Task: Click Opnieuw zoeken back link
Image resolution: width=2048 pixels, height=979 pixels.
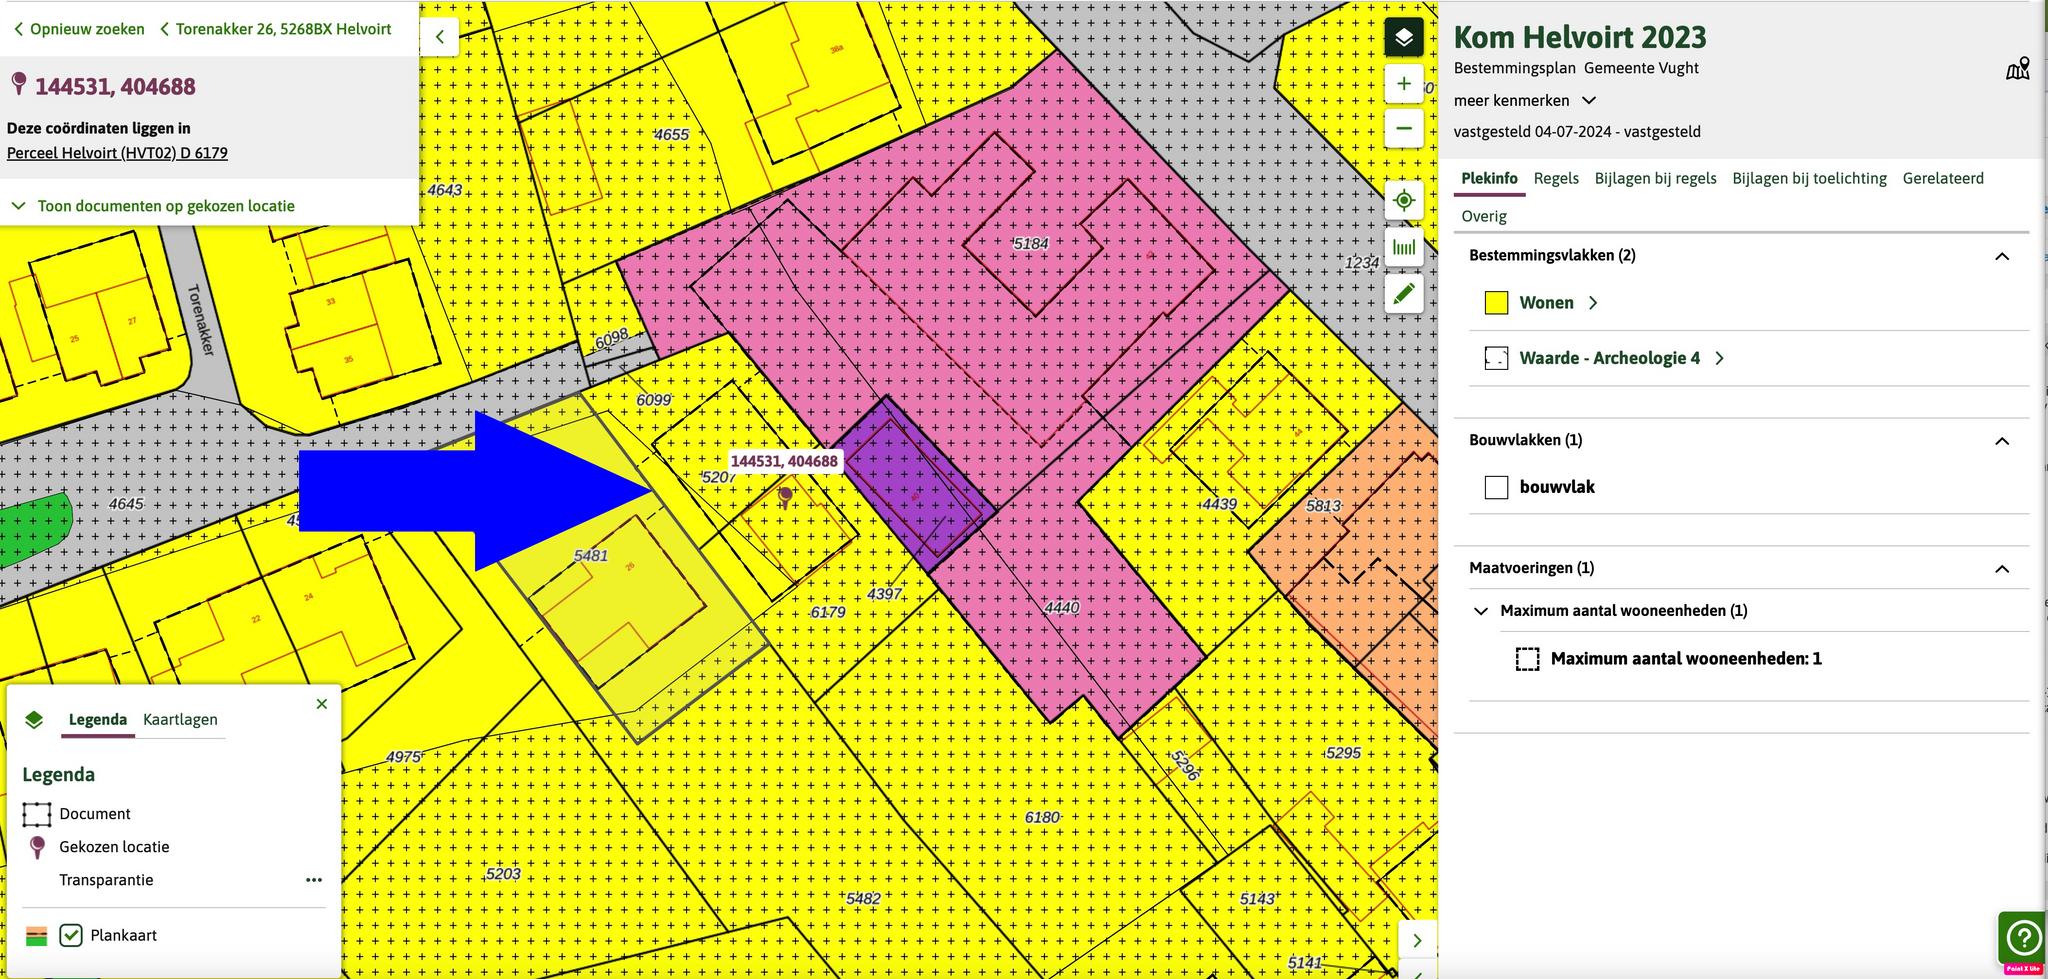Action: click(79, 29)
